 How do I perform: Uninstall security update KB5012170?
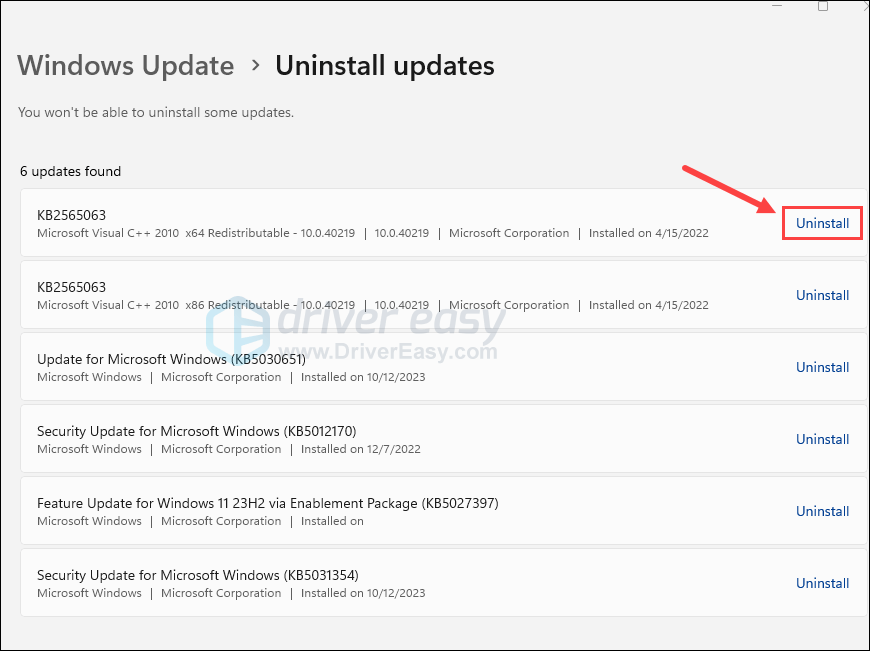[822, 439]
